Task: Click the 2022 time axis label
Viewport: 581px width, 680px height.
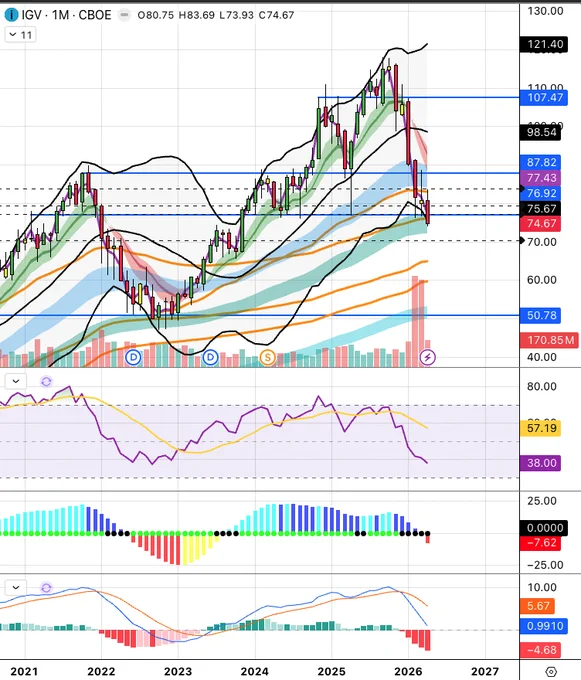Action: pyautogui.click(x=101, y=671)
